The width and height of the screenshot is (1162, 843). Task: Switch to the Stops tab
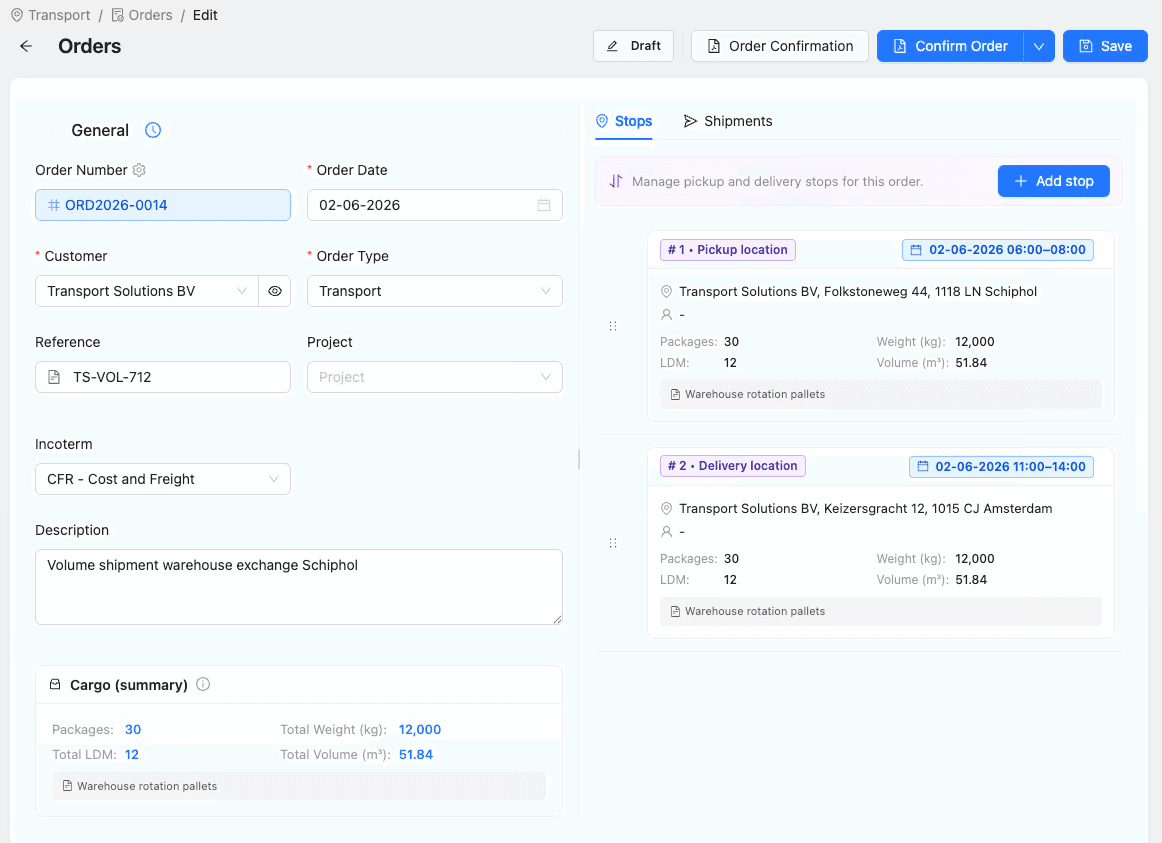624,121
